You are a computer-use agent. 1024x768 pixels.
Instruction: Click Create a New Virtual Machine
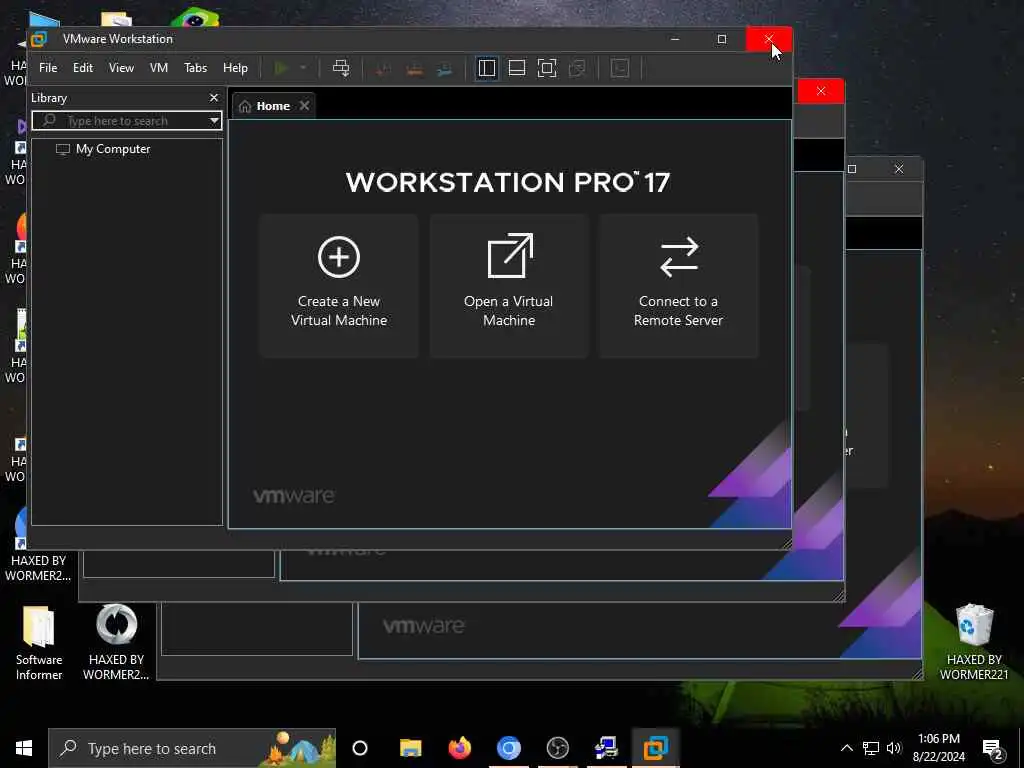pos(338,285)
